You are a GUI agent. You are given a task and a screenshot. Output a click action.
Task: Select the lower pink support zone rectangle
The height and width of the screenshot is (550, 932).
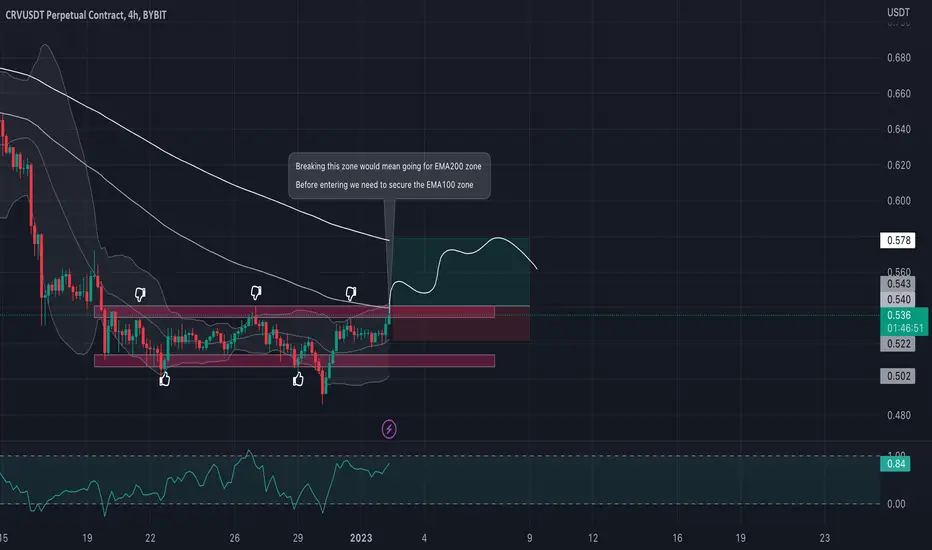pyautogui.click(x=294, y=360)
